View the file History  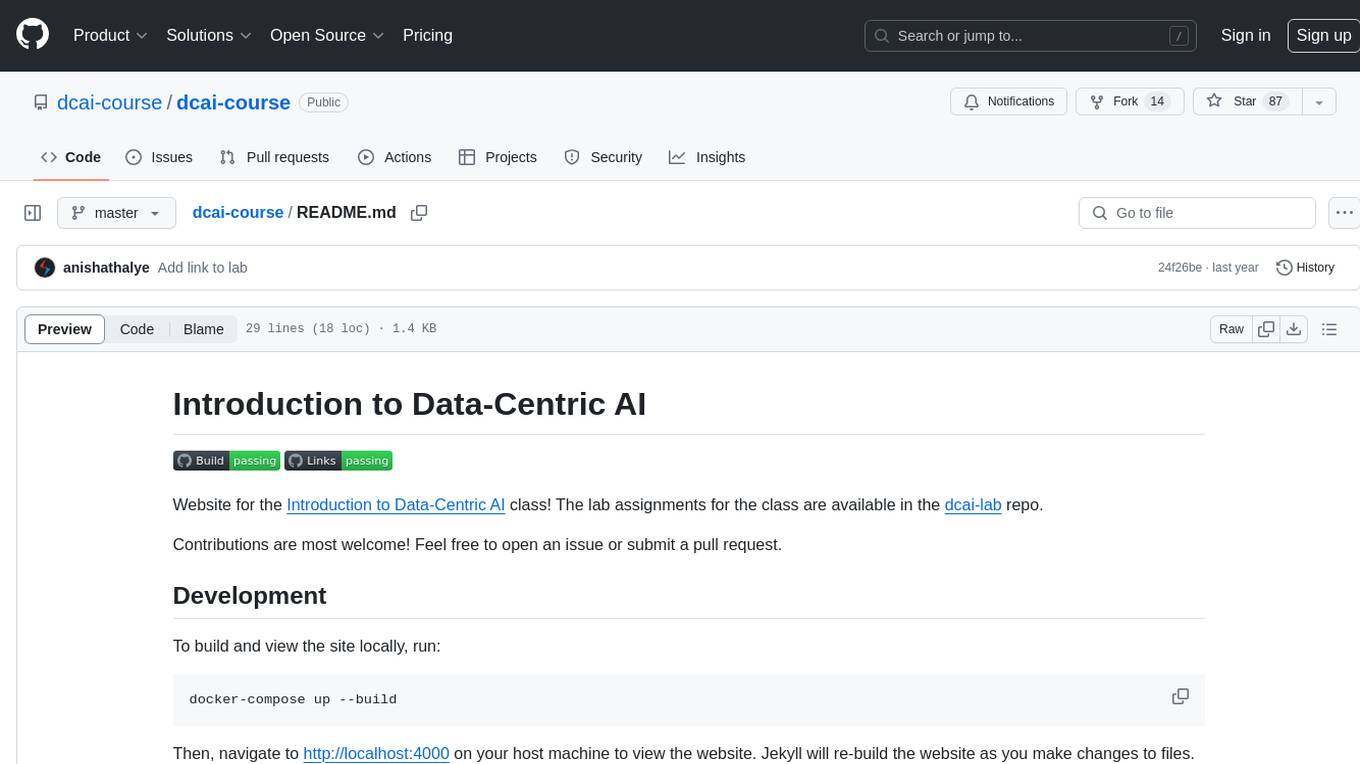pyautogui.click(x=1306, y=268)
